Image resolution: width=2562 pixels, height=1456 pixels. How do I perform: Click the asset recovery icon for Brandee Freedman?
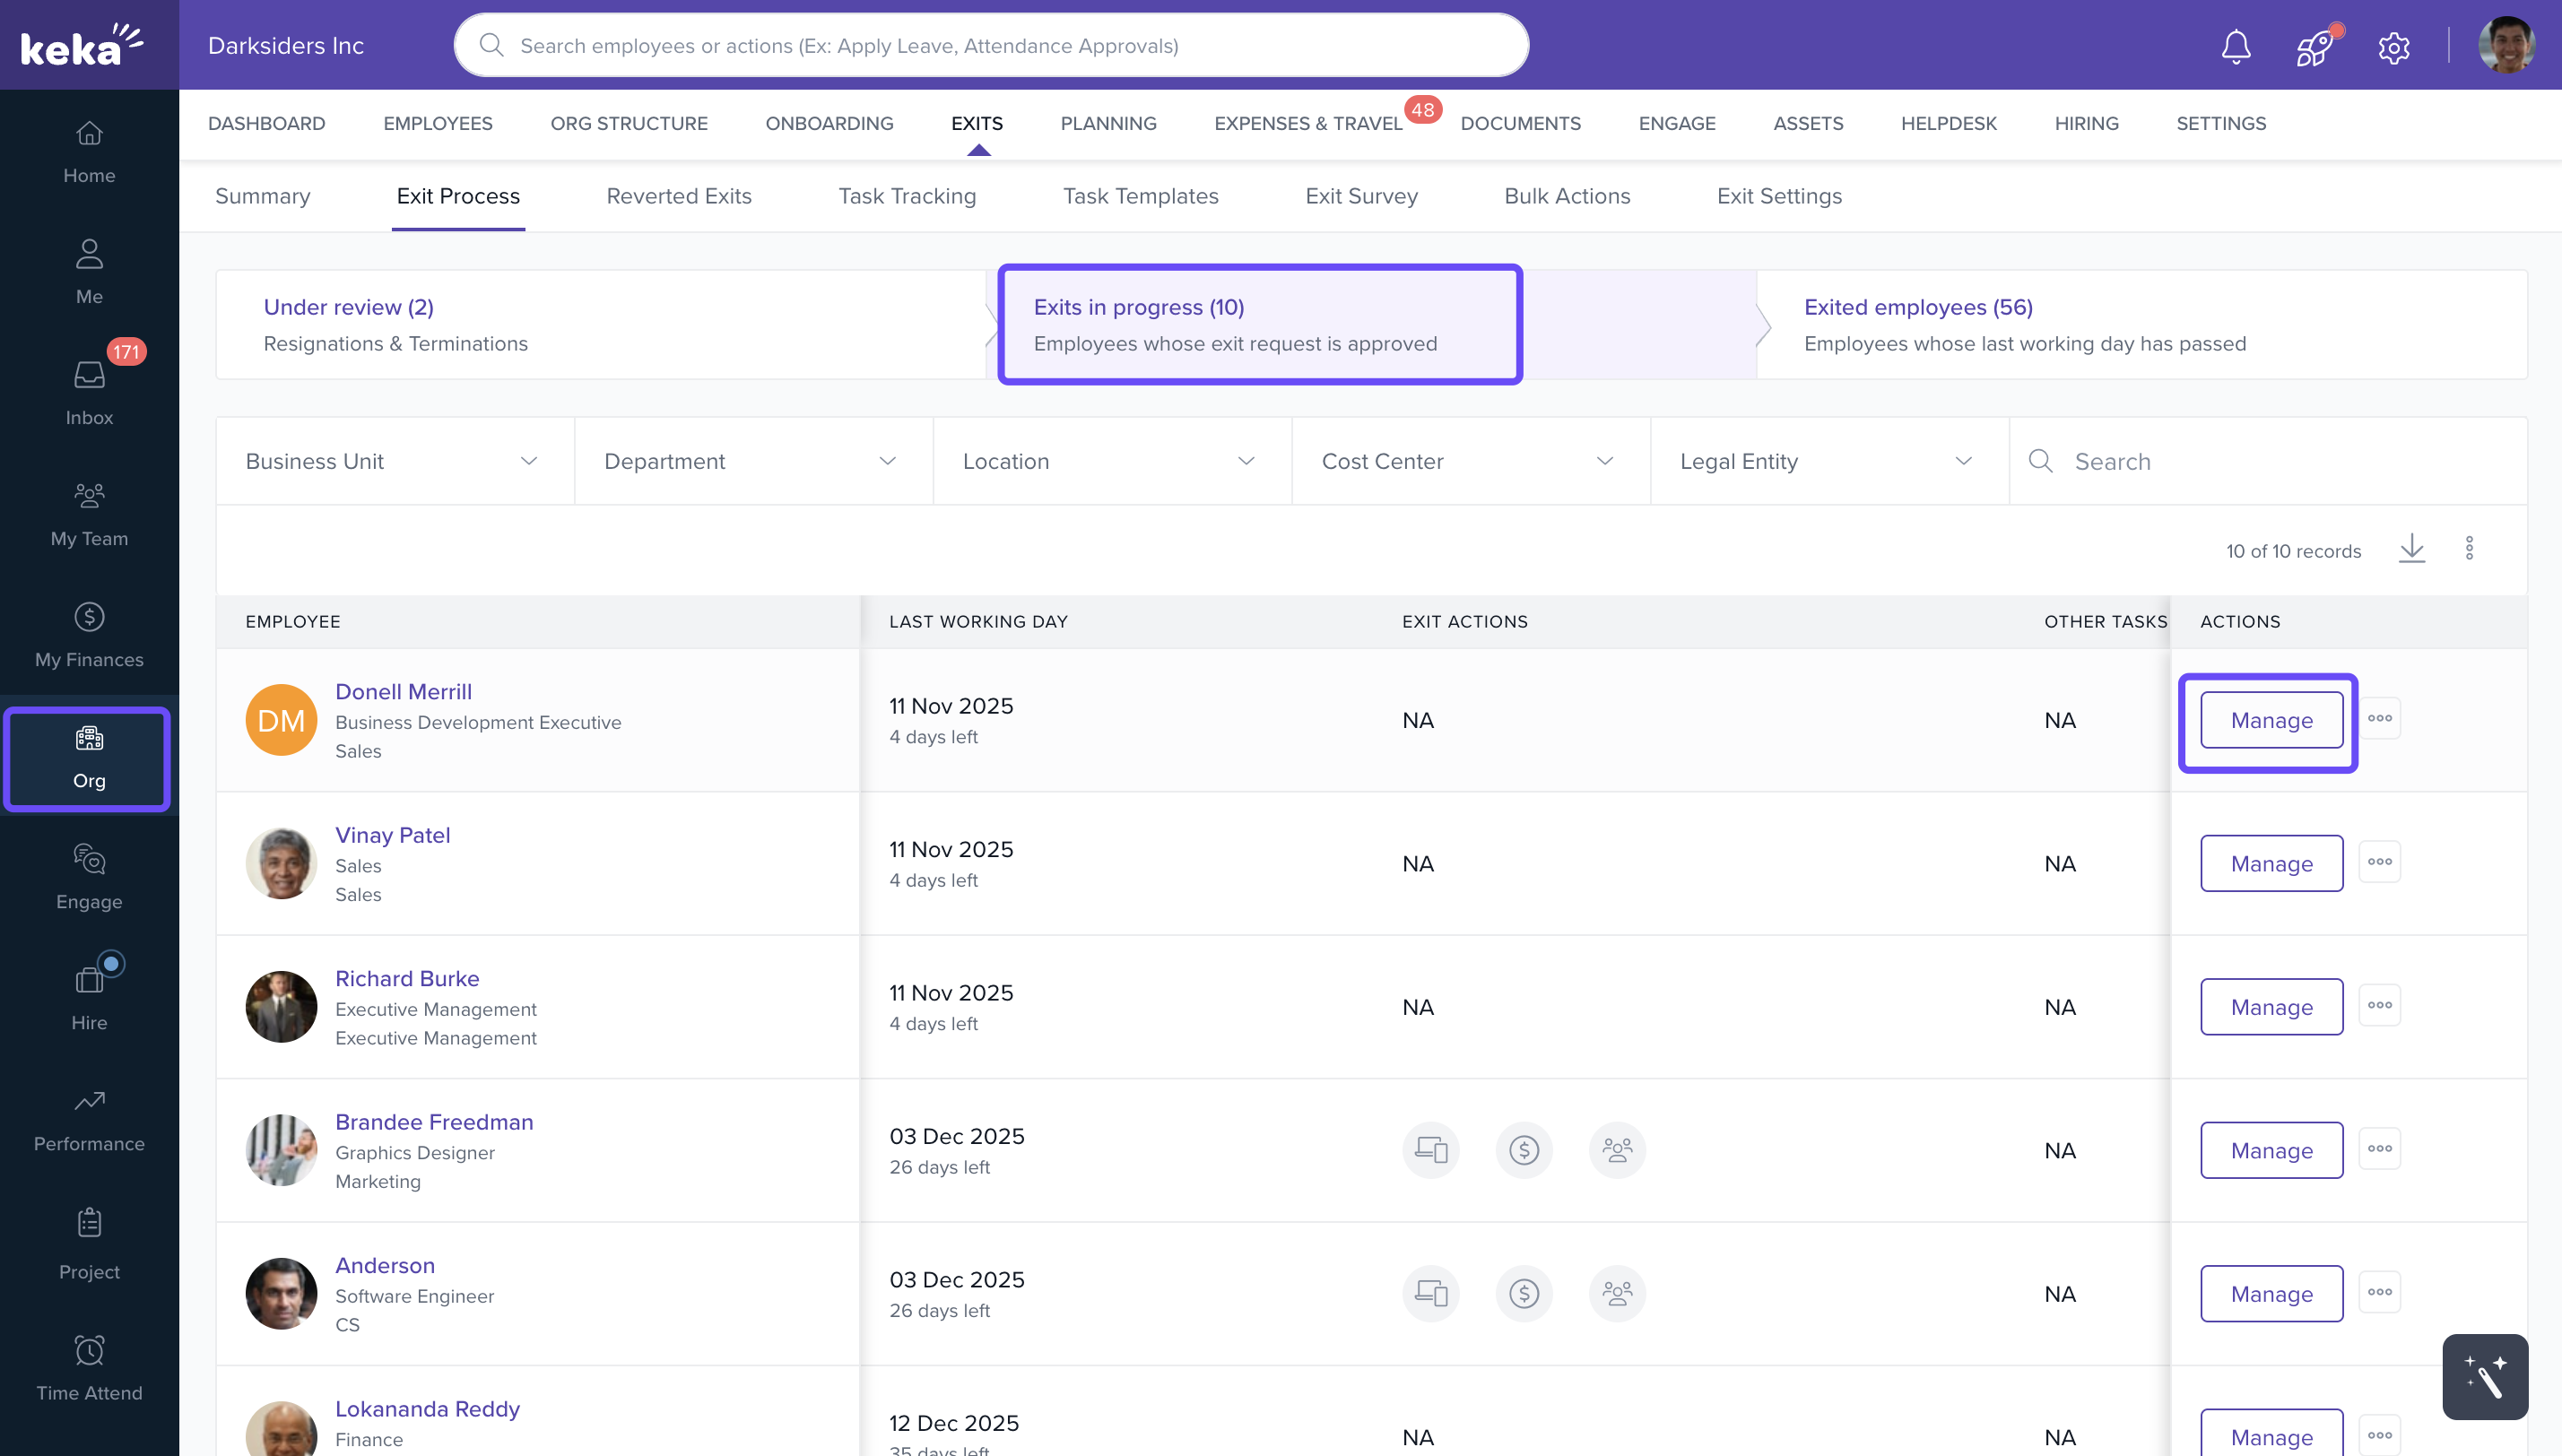tap(1430, 1150)
